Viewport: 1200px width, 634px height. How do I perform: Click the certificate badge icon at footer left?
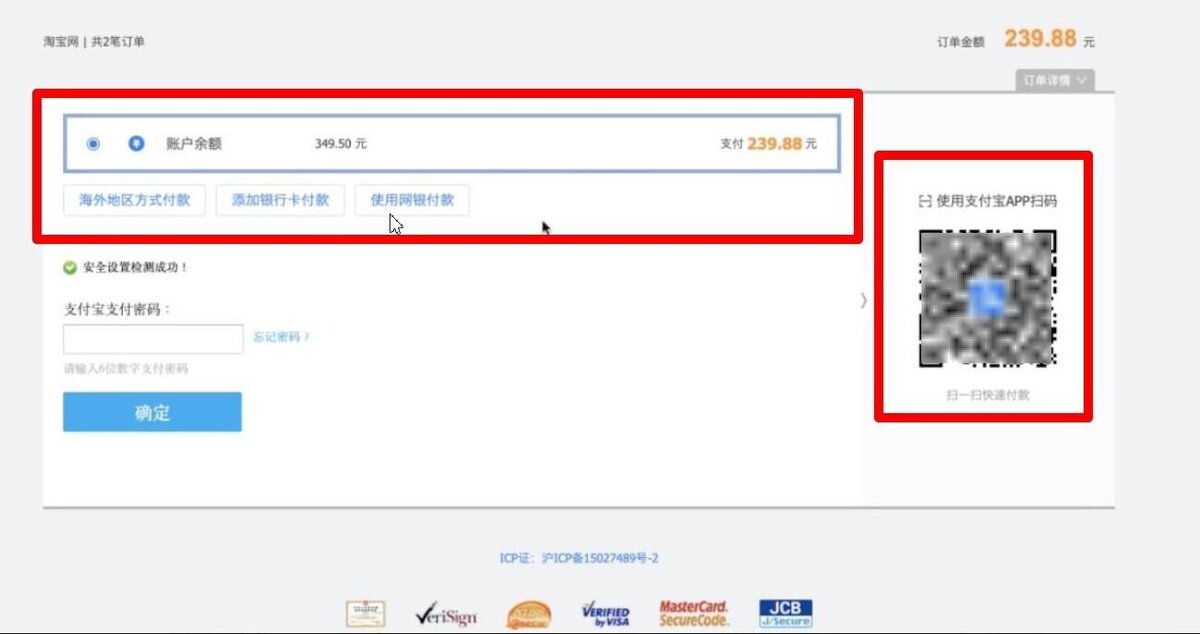366,614
